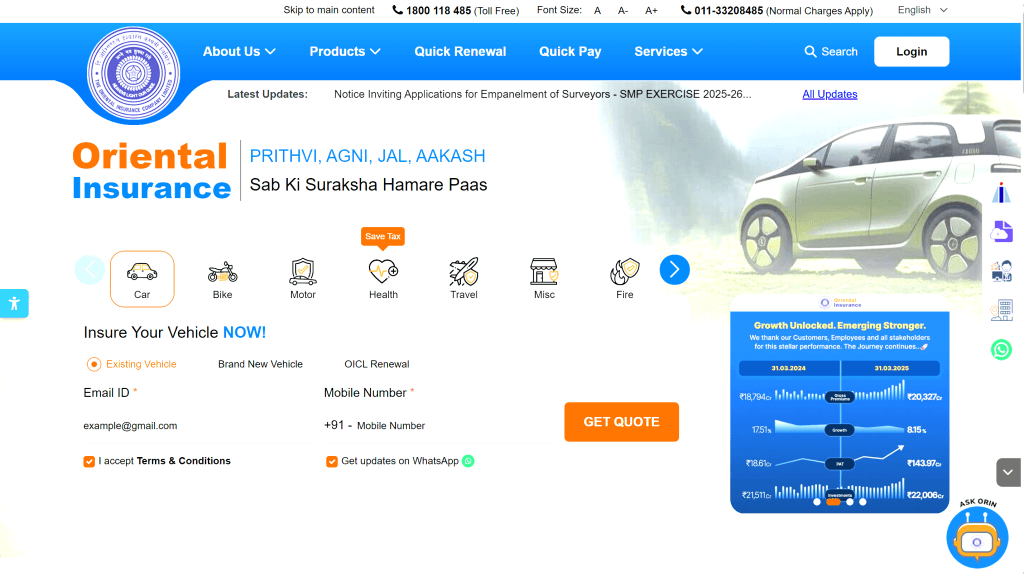Screen dimensions: 1024x576
Task: Open the Ask Orin chatbot
Action: (x=977, y=537)
